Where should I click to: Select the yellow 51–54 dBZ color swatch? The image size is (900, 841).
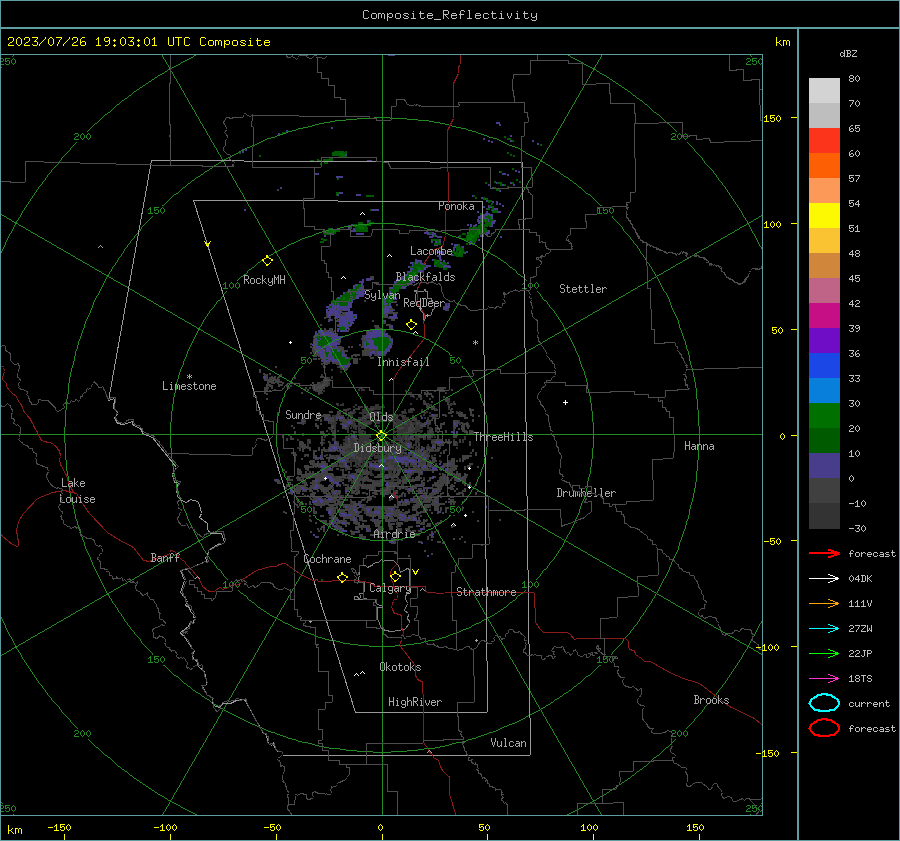click(824, 216)
